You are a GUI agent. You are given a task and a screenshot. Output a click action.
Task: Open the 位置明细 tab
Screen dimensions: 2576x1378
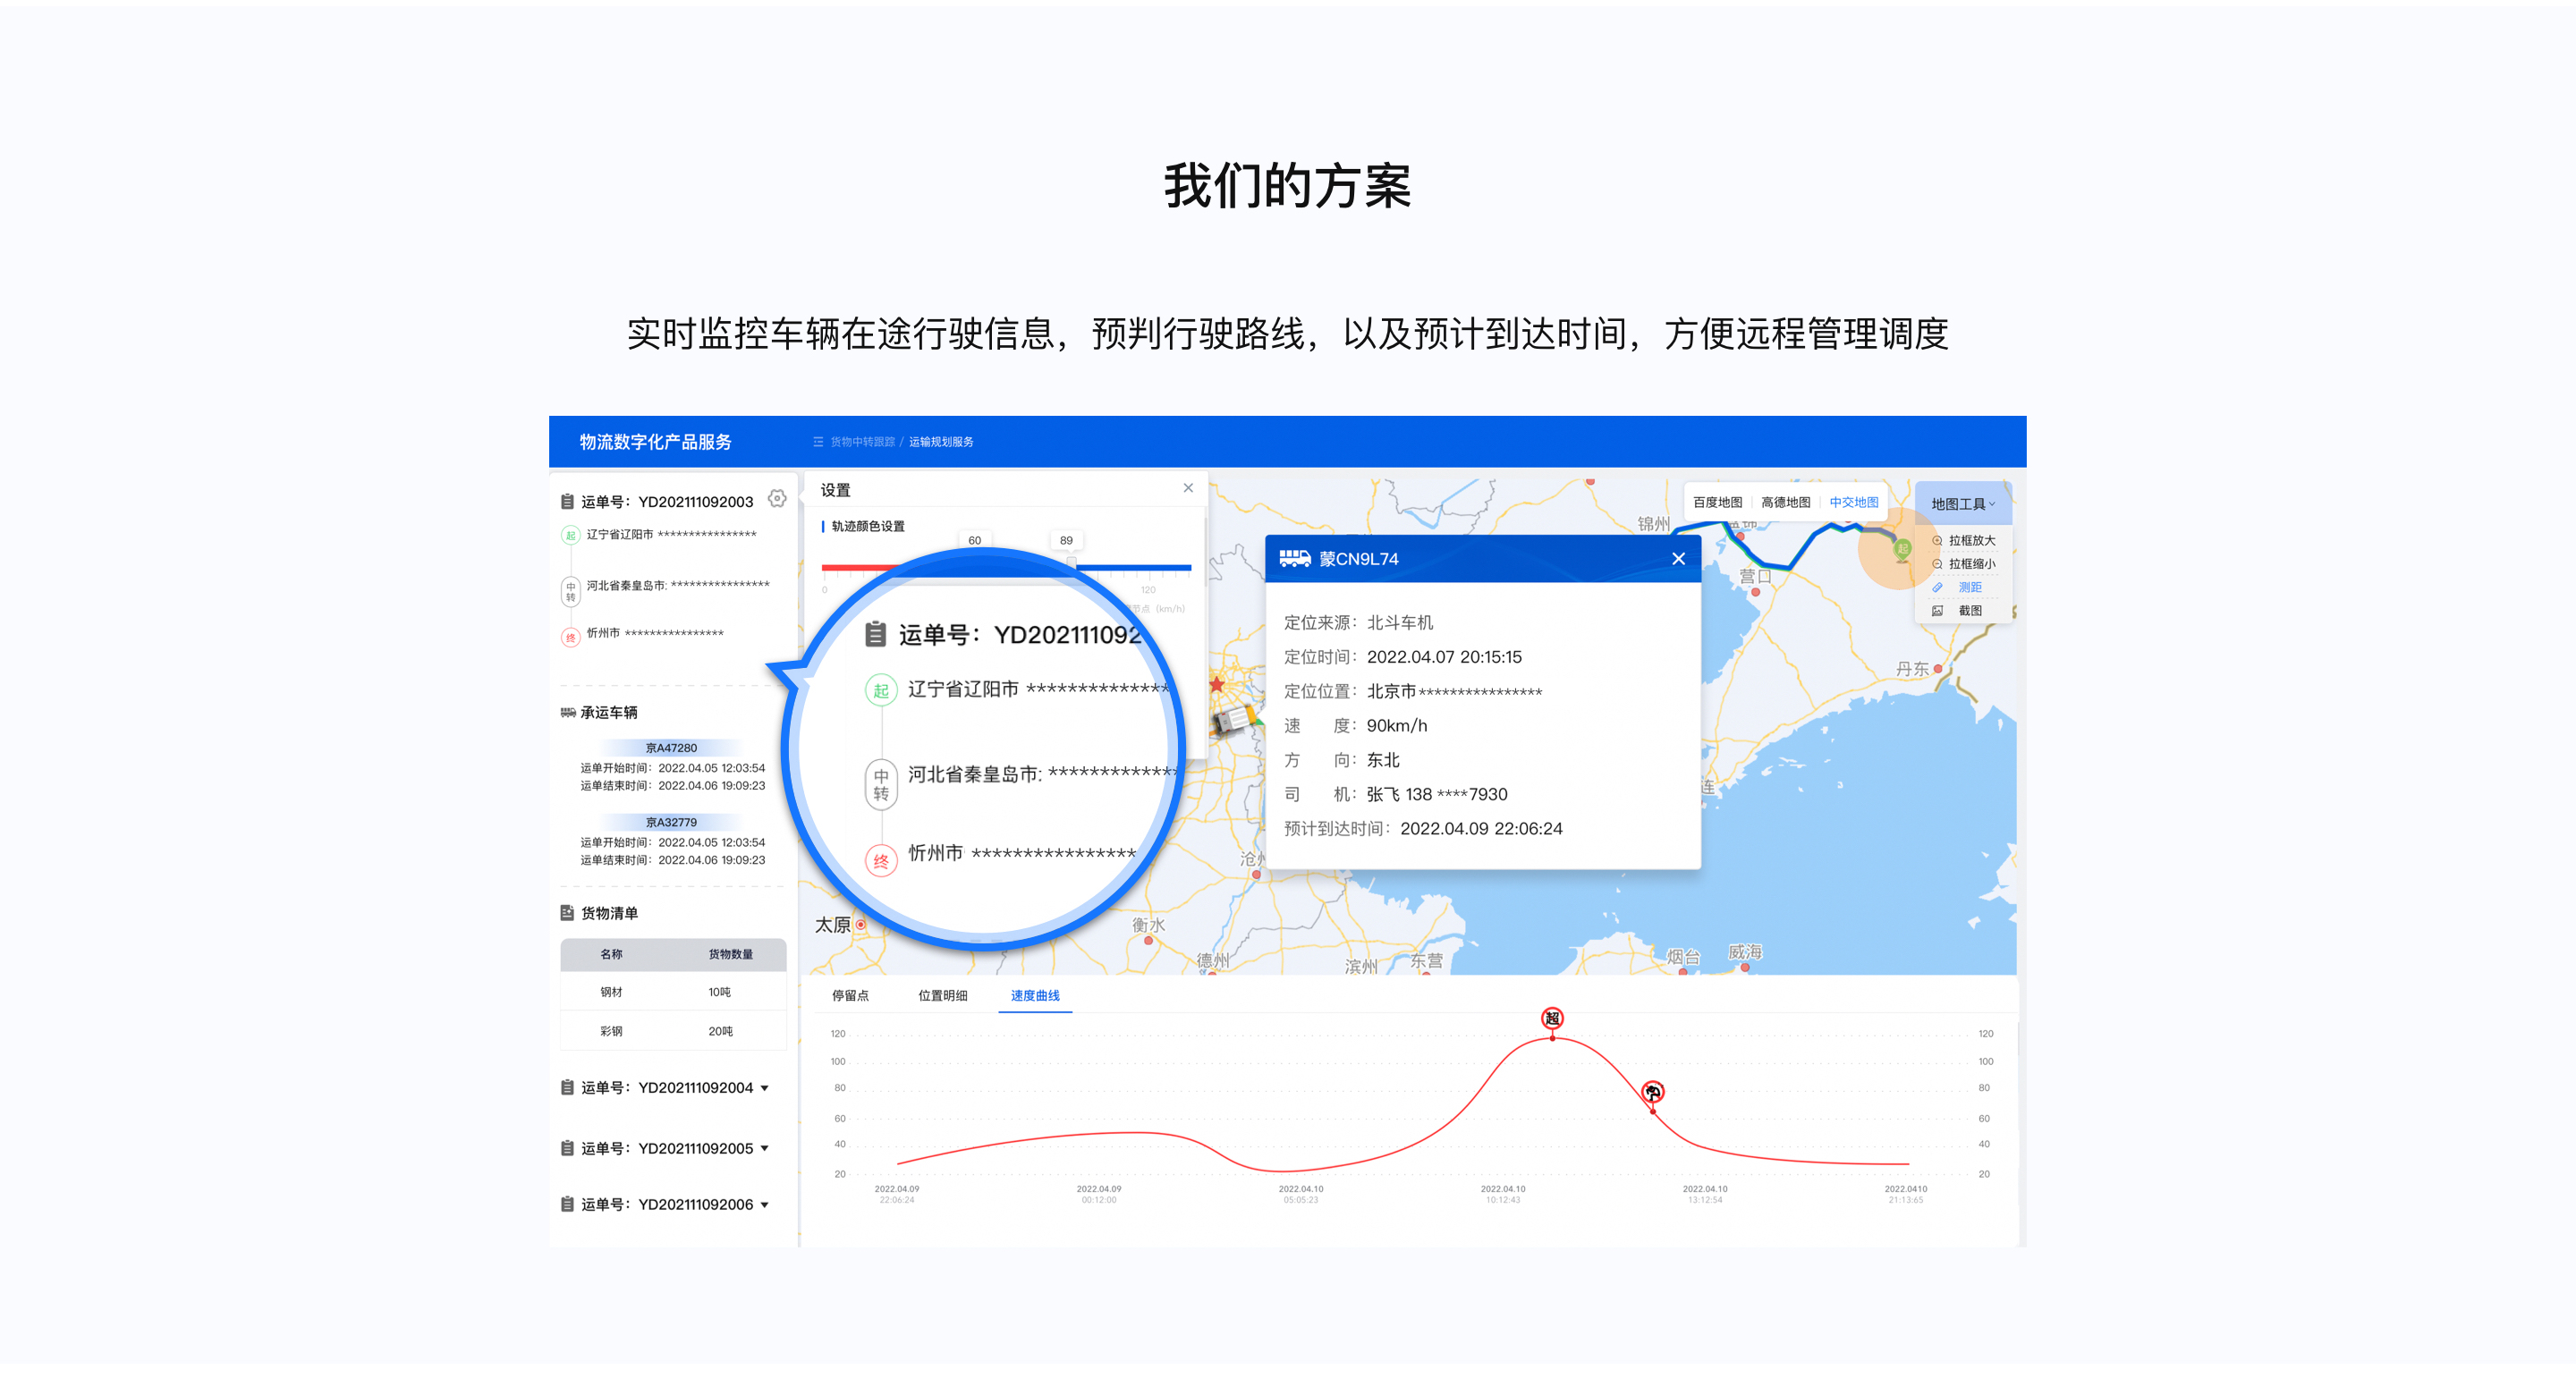942,995
